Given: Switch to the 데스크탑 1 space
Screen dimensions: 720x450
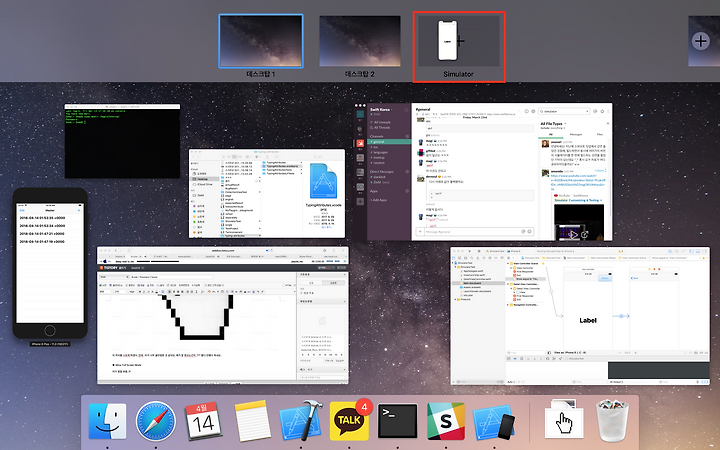Looking at the screenshot, I should point(261,41).
